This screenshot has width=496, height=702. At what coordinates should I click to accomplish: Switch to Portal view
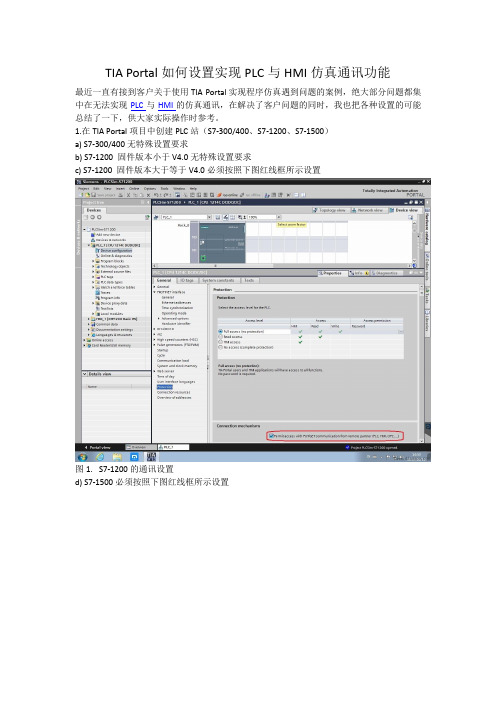(x=98, y=447)
